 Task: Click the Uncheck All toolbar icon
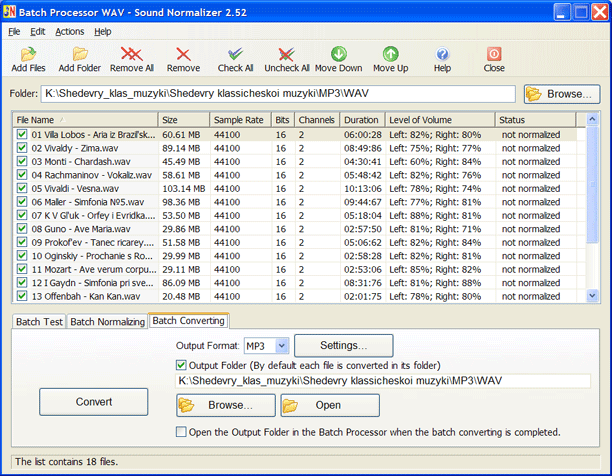(286, 54)
